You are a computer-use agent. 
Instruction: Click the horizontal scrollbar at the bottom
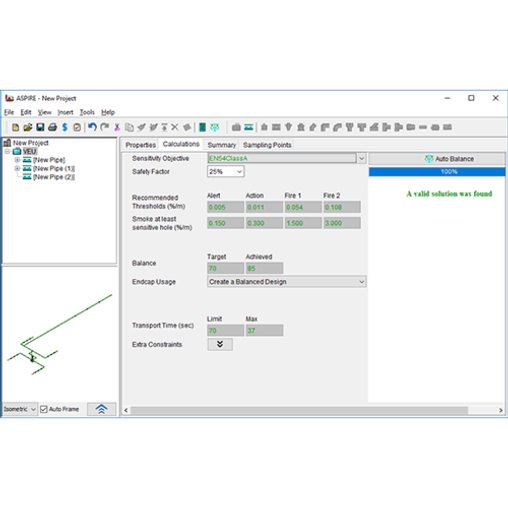pyautogui.click(x=299, y=410)
